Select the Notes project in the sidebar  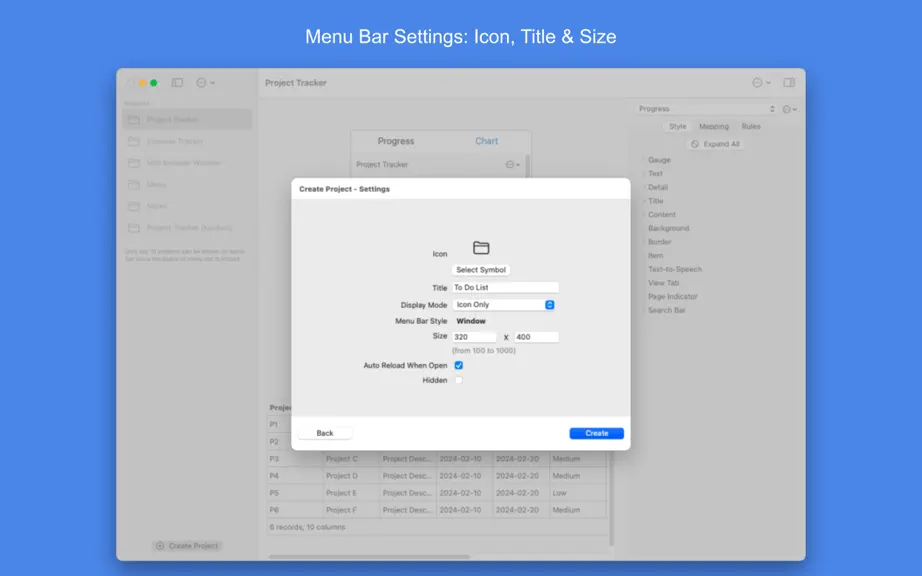coord(187,206)
